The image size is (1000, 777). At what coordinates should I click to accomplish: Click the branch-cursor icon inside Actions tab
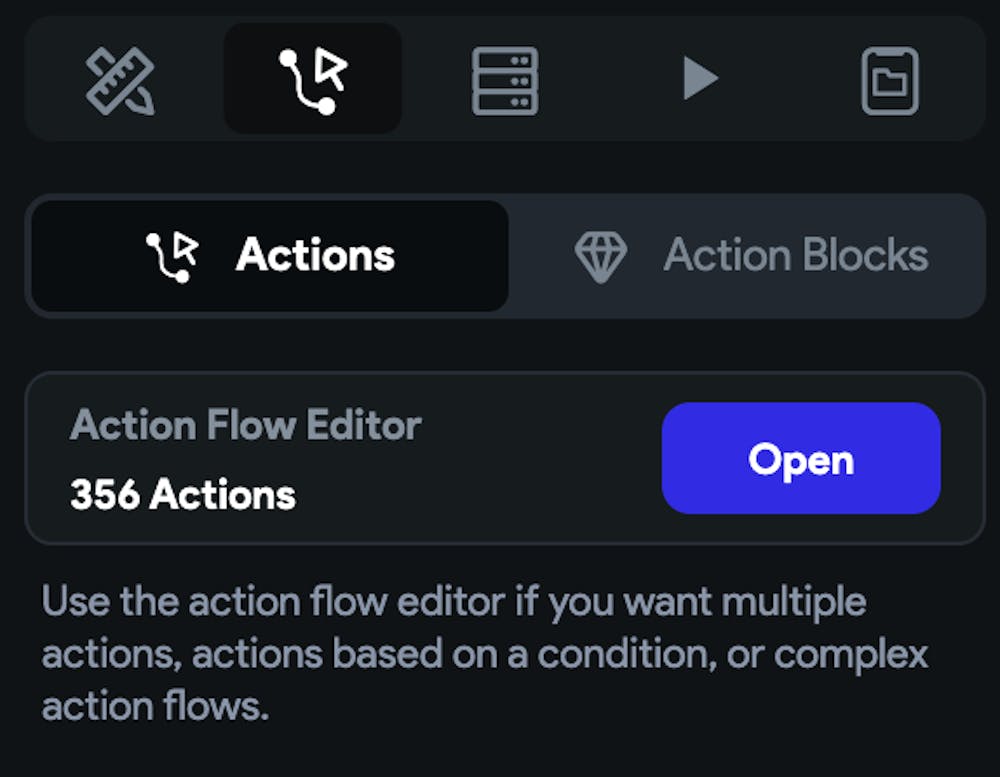pos(171,256)
